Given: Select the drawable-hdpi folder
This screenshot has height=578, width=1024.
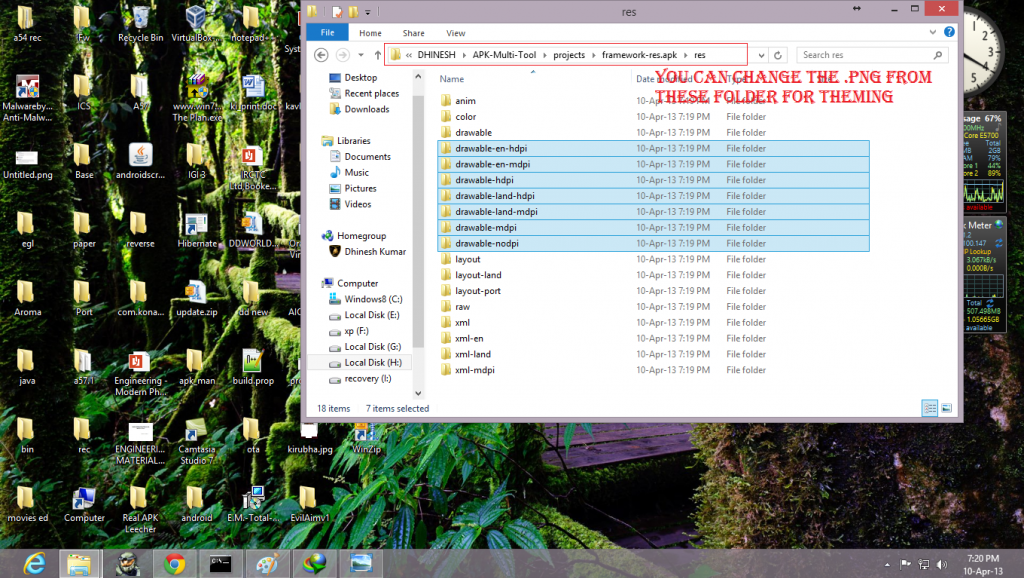Looking at the screenshot, I should (653, 180).
